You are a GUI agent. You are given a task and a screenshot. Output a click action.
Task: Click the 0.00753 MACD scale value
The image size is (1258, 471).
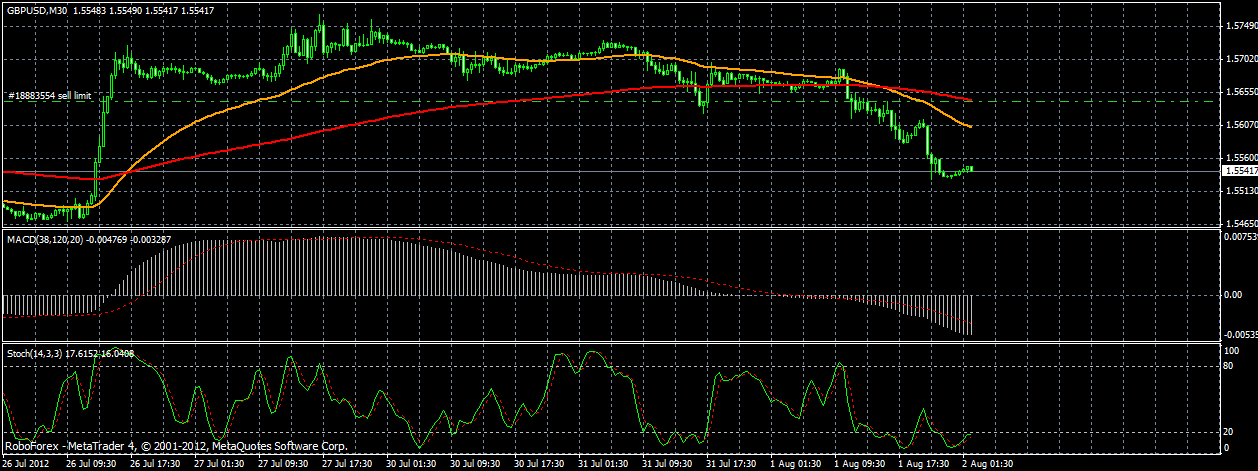coord(1240,237)
